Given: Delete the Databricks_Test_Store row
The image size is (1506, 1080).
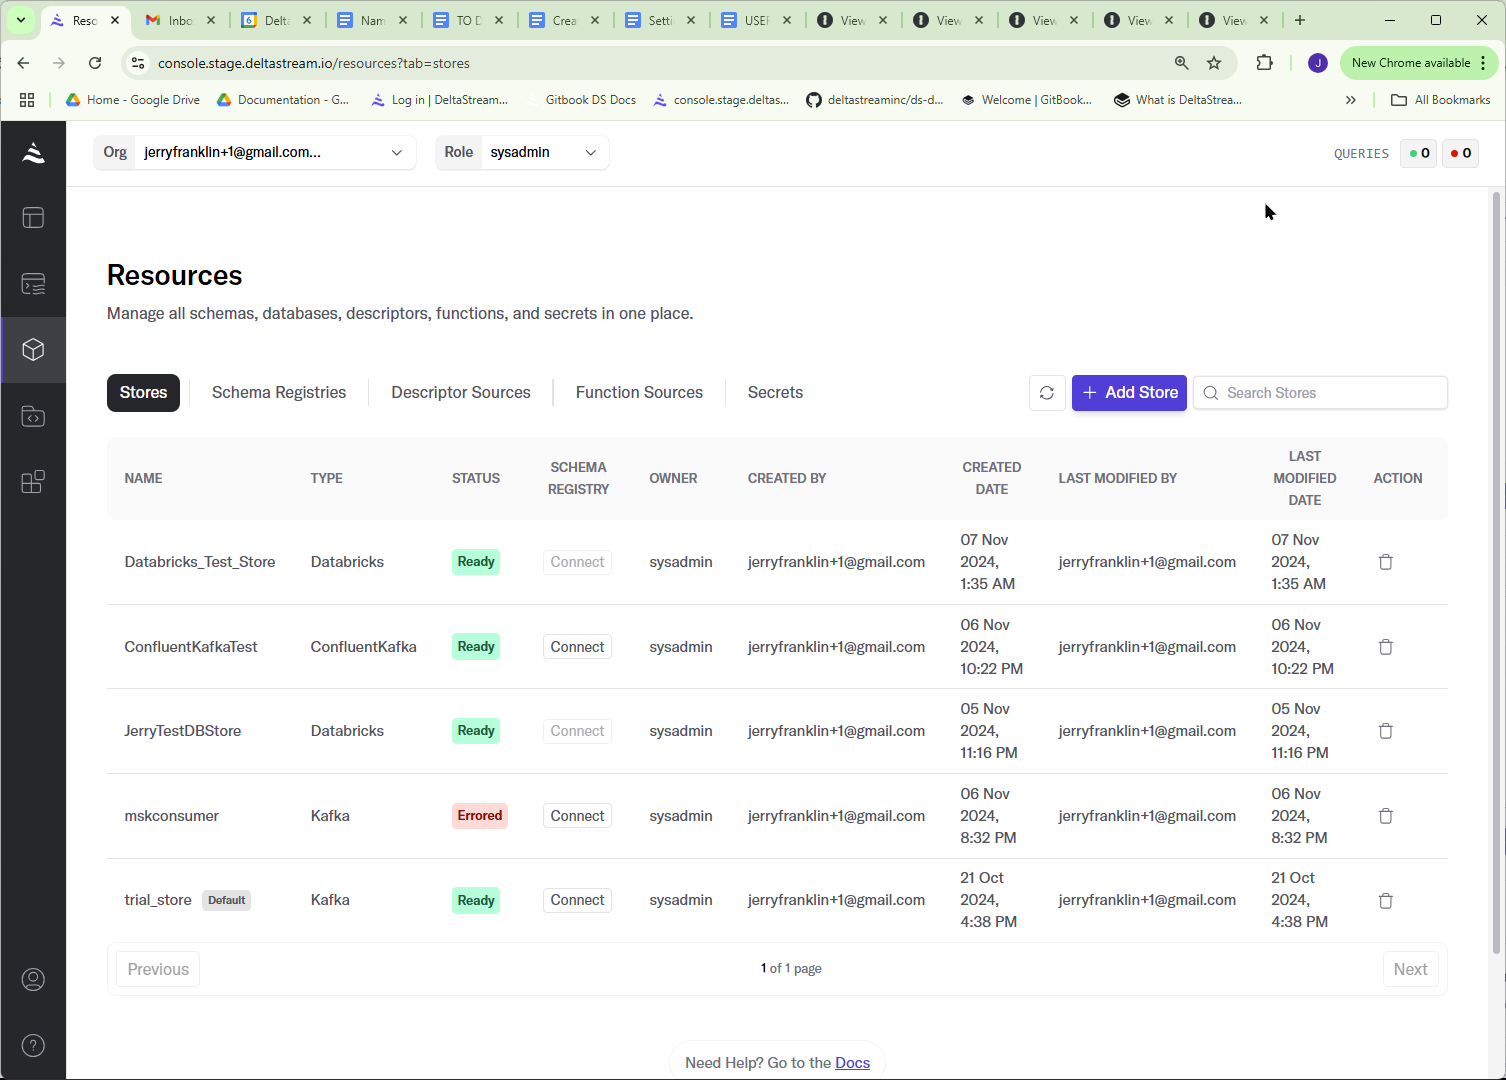Looking at the screenshot, I should tap(1386, 562).
